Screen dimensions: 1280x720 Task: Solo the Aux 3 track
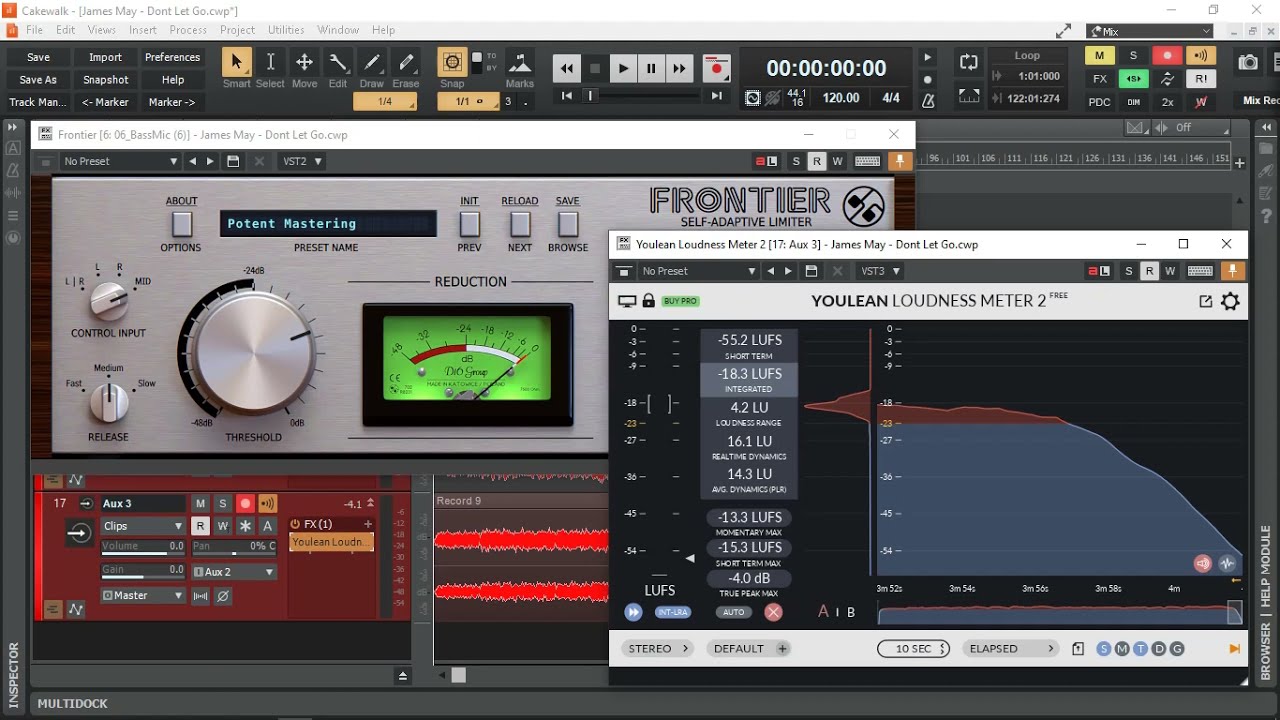(x=222, y=504)
